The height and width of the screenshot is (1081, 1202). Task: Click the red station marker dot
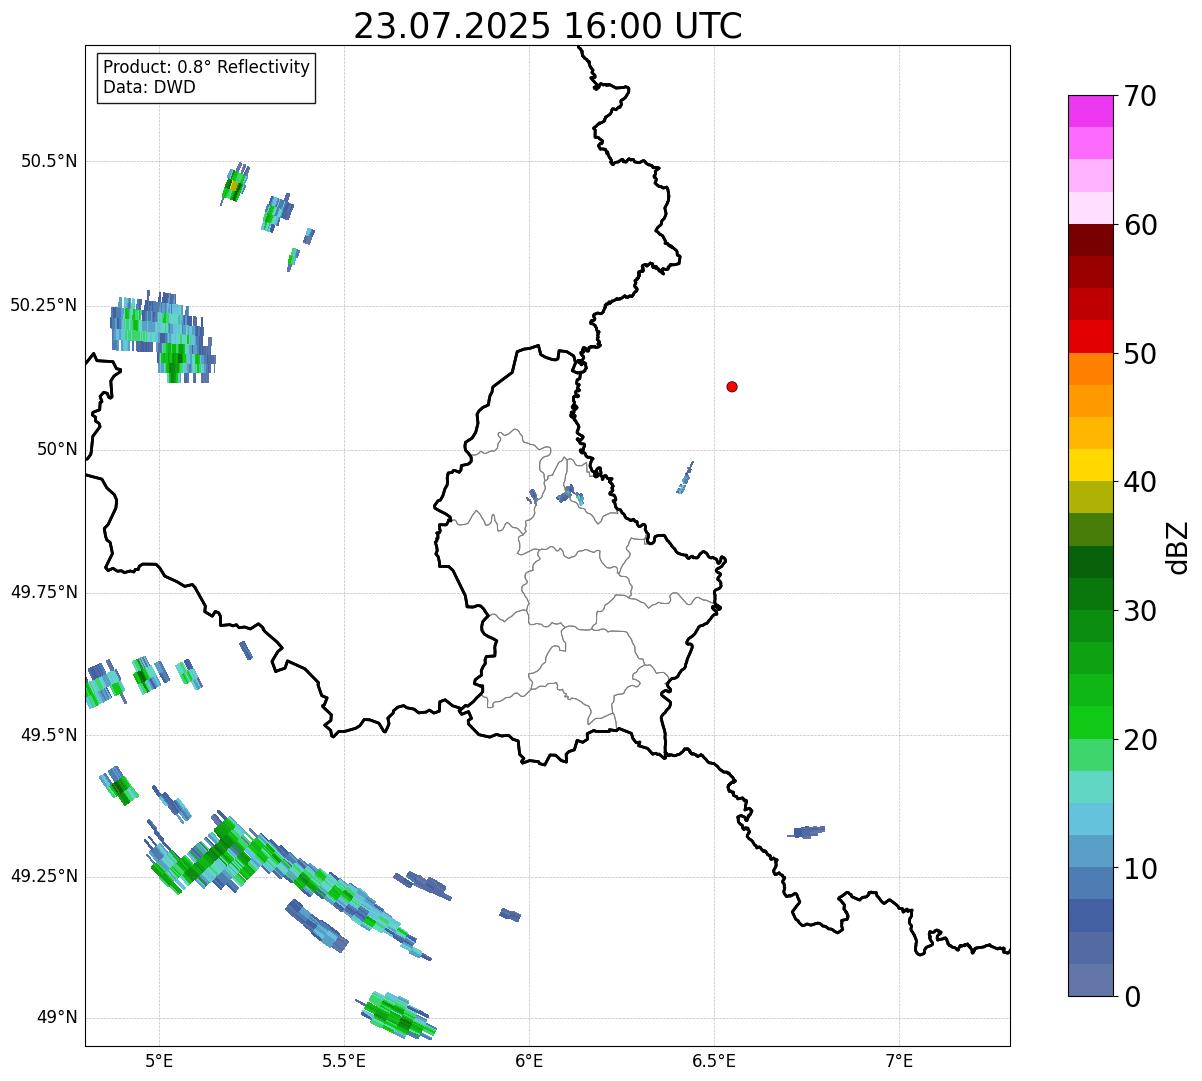[732, 386]
